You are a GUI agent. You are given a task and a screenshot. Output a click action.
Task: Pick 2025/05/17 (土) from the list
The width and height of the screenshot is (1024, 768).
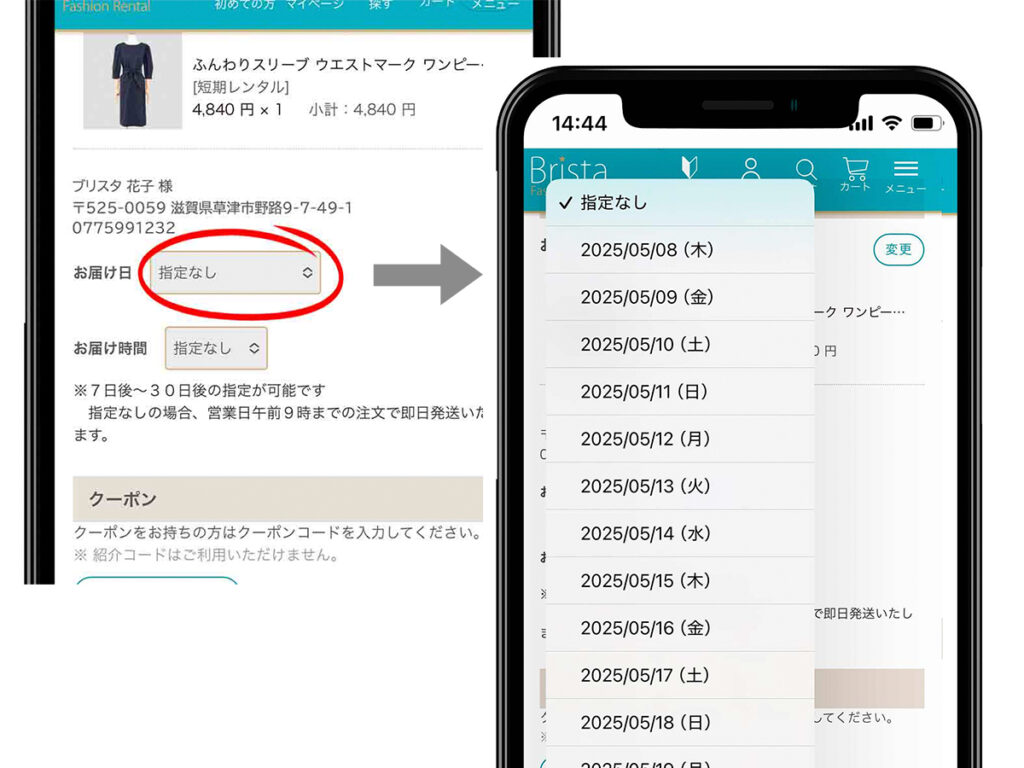tap(680, 676)
